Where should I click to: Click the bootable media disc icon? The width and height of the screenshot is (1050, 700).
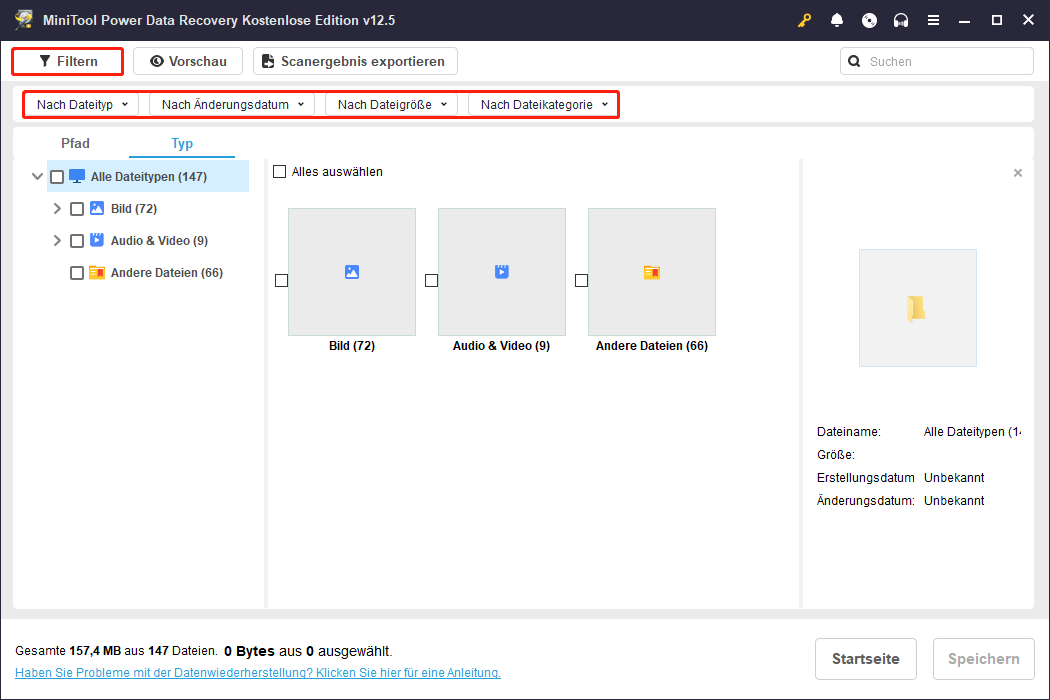tap(869, 20)
